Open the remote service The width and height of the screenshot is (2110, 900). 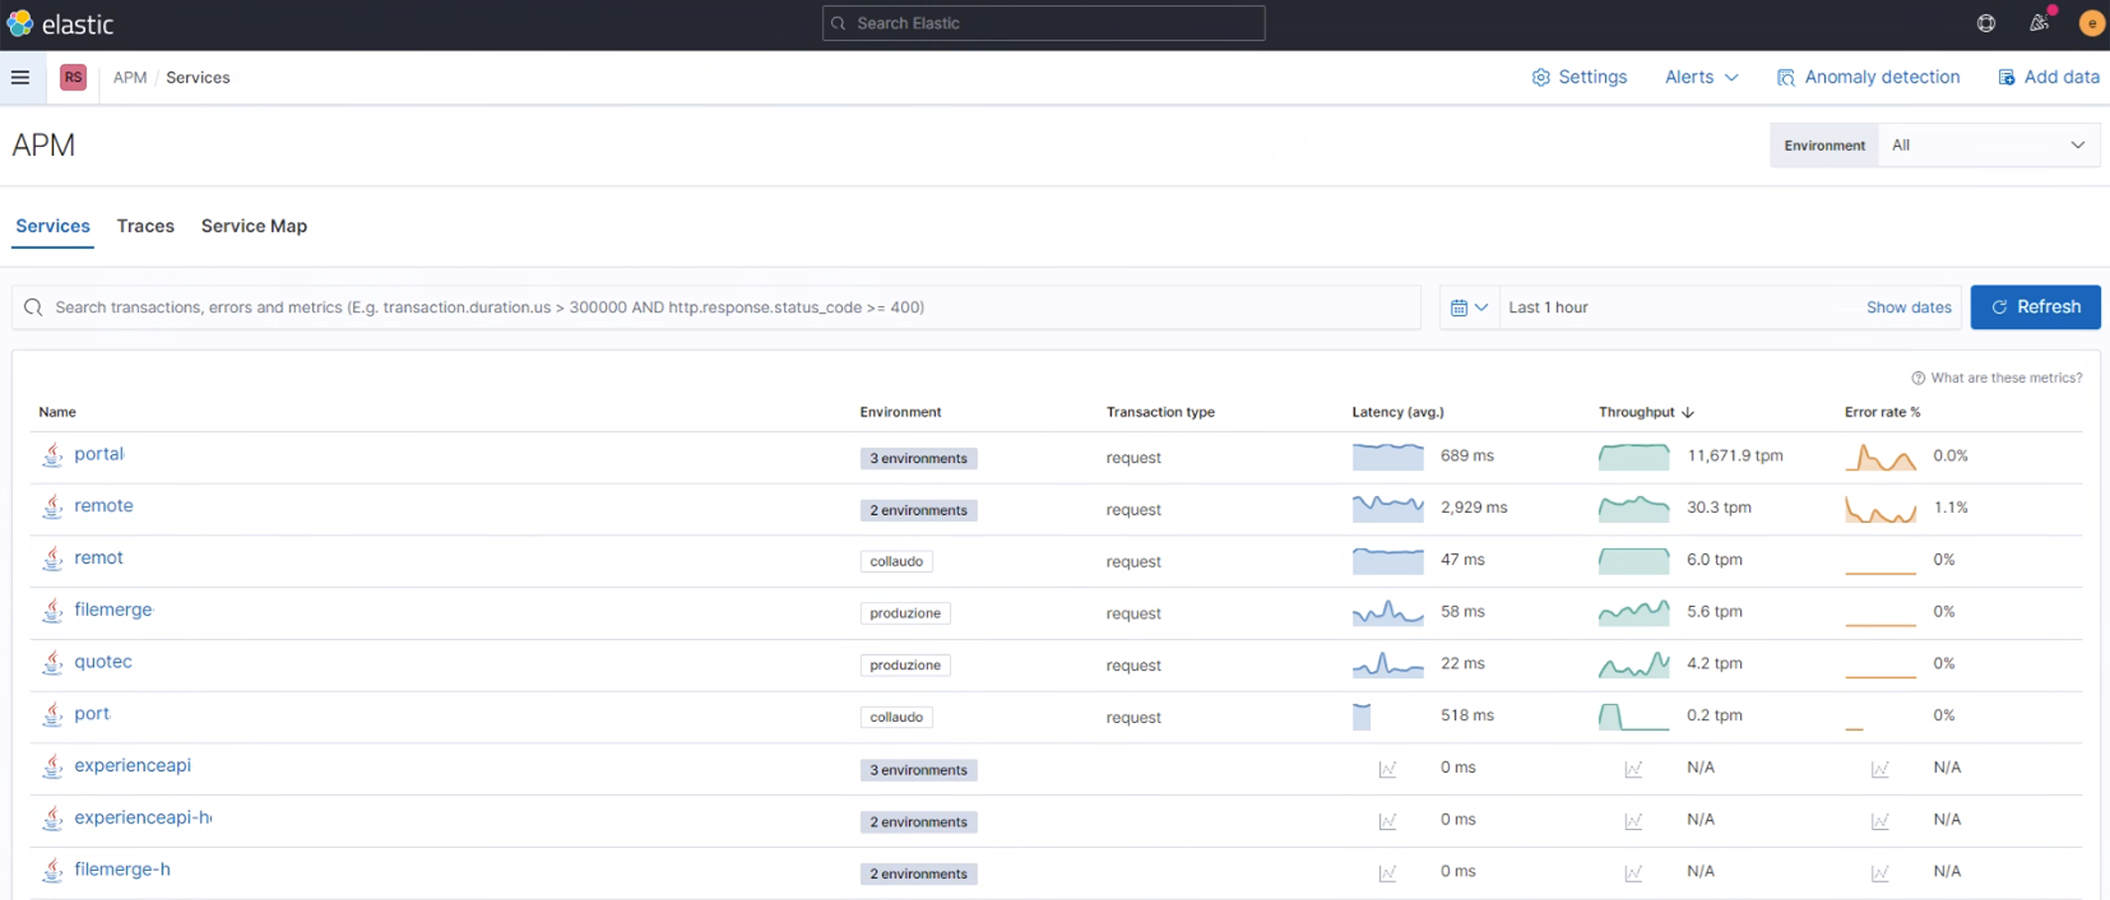coord(103,506)
